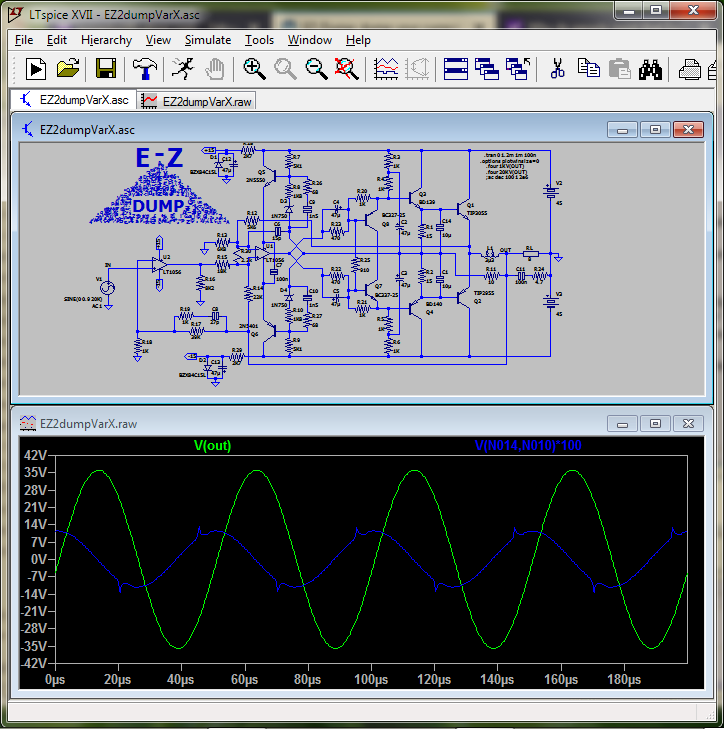Click the Autorange axes icon
Viewport: 724px width, 729px height.
(417, 69)
